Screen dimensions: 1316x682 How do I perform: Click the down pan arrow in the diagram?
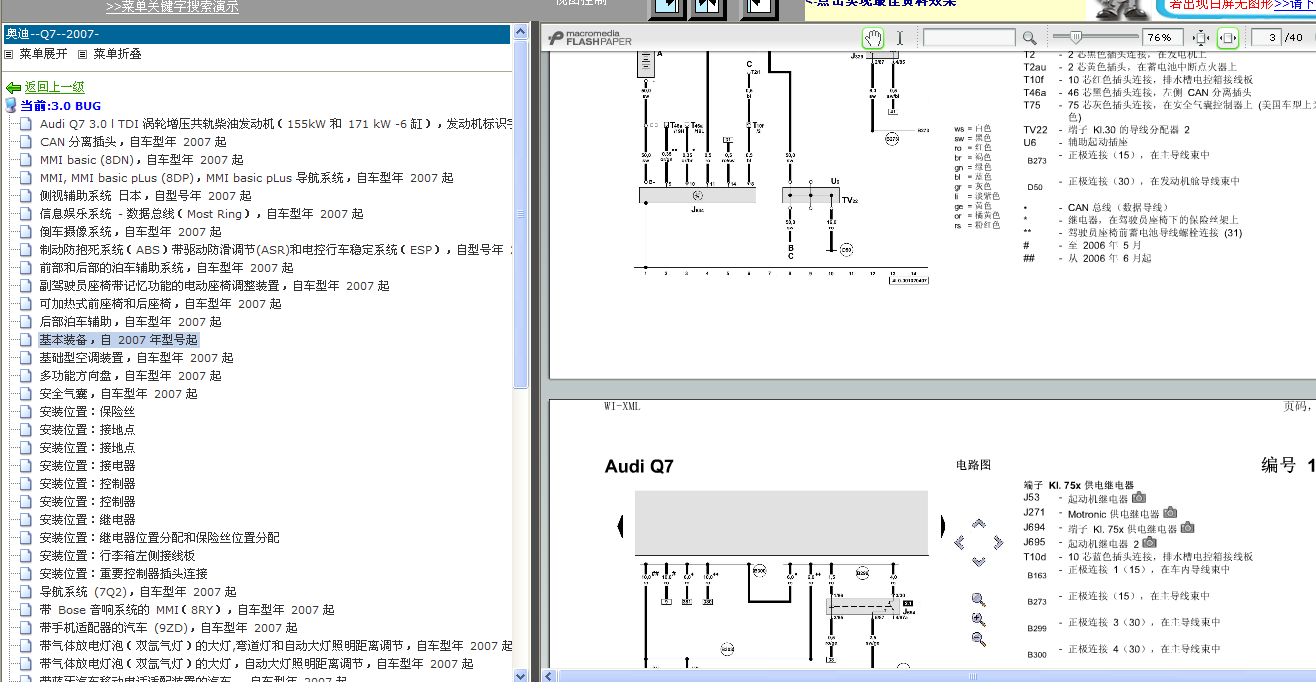coord(977,560)
